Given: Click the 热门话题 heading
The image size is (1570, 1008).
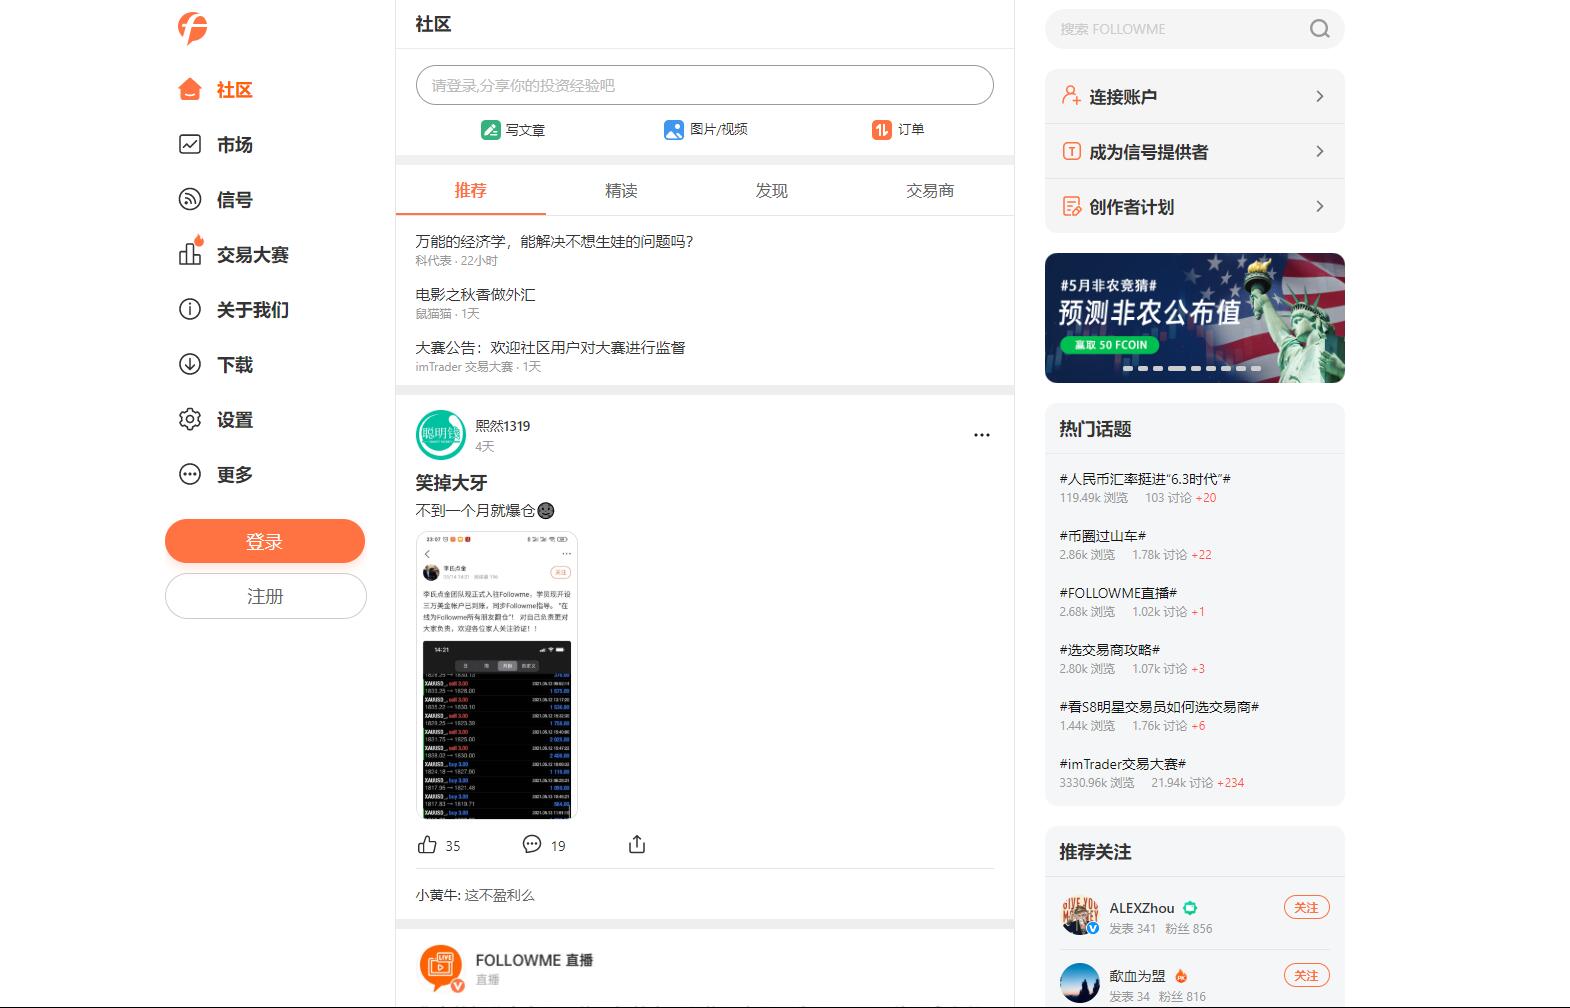Looking at the screenshot, I should coord(1095,429).
